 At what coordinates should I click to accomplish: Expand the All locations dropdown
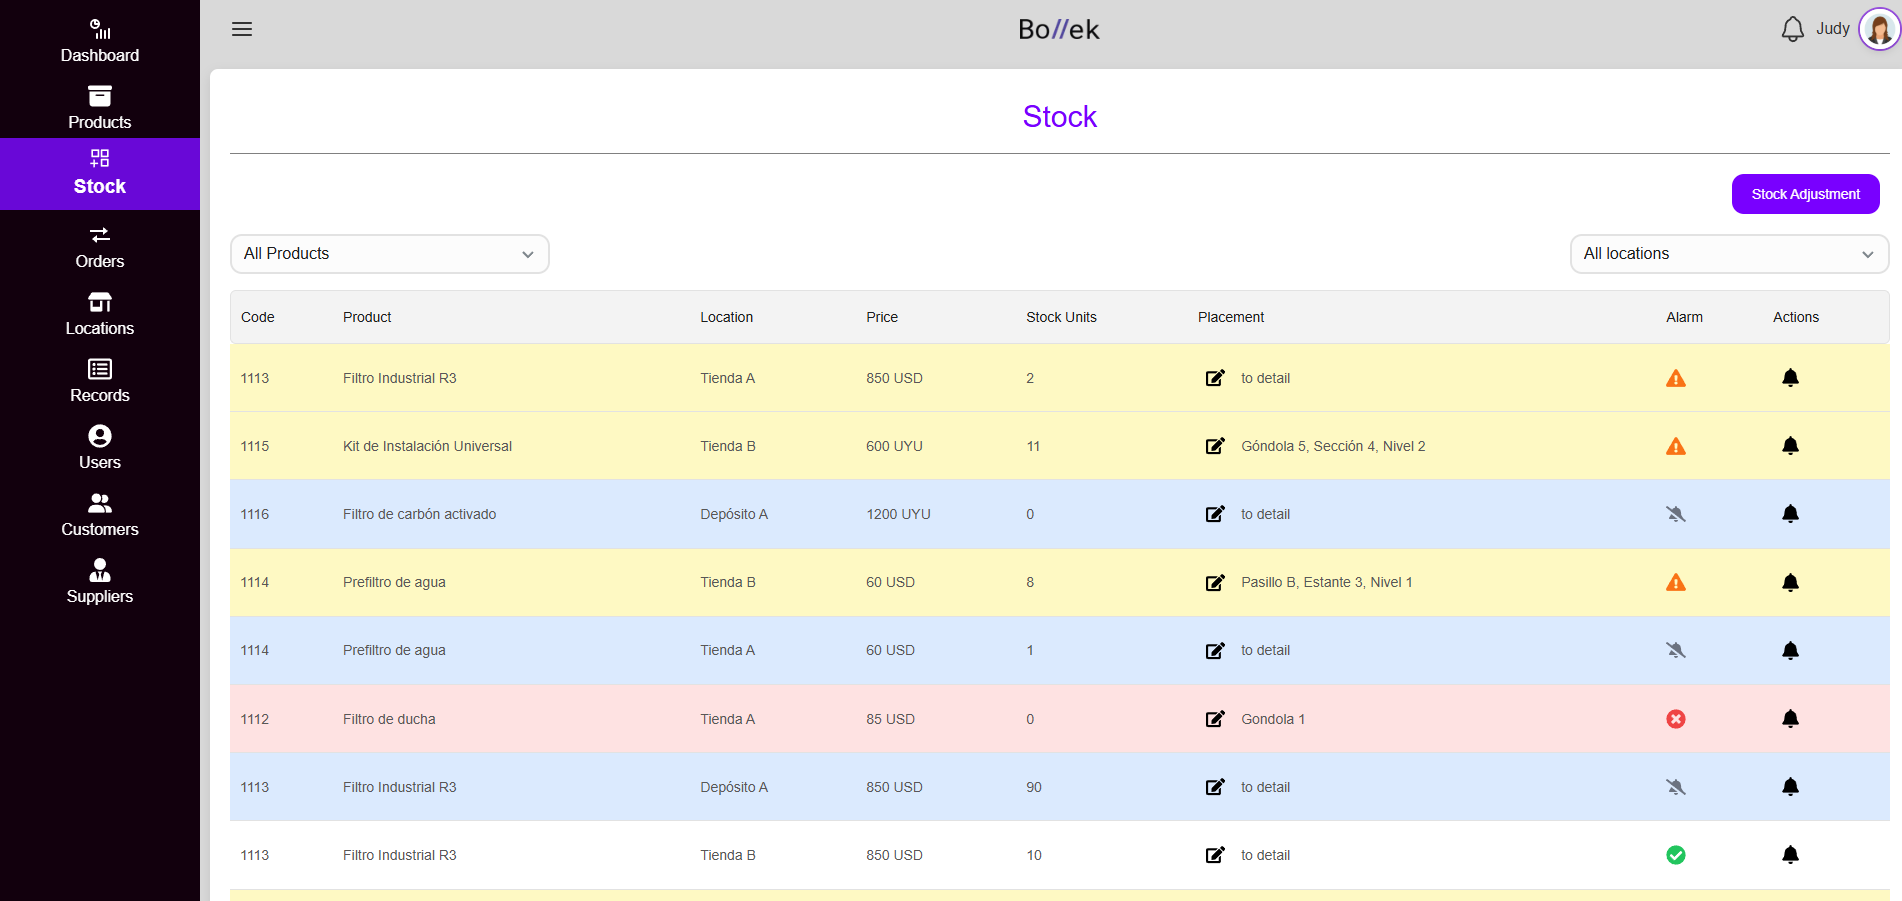[x=1728, y=254]
